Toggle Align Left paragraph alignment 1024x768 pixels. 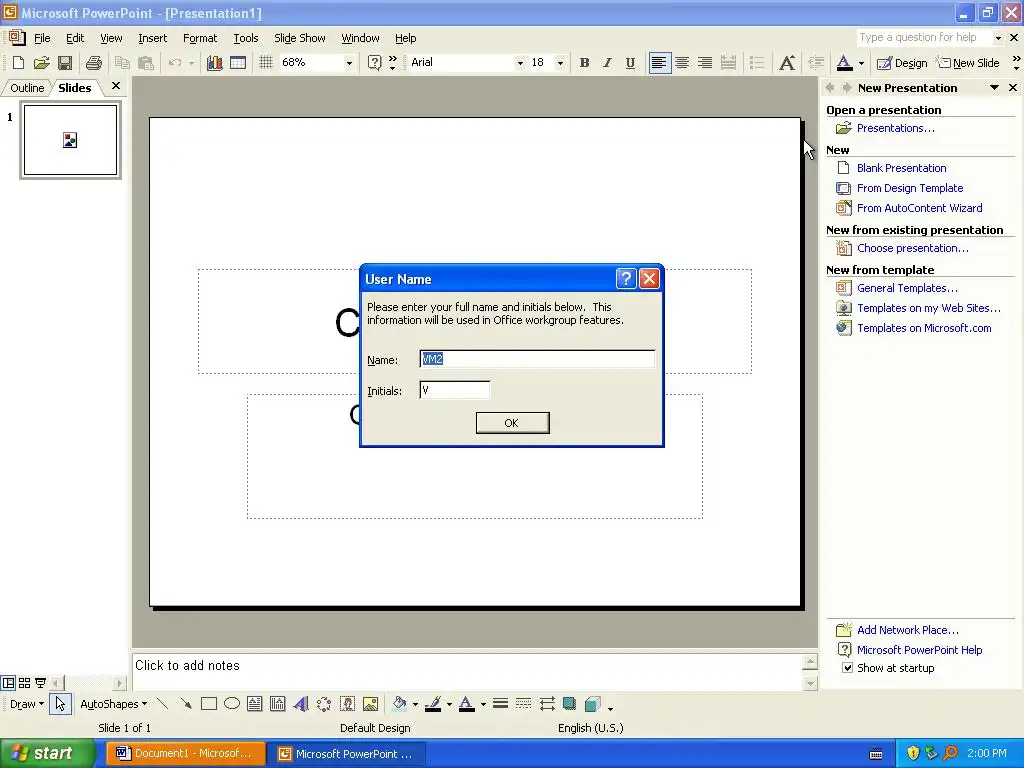click(660, 63)
